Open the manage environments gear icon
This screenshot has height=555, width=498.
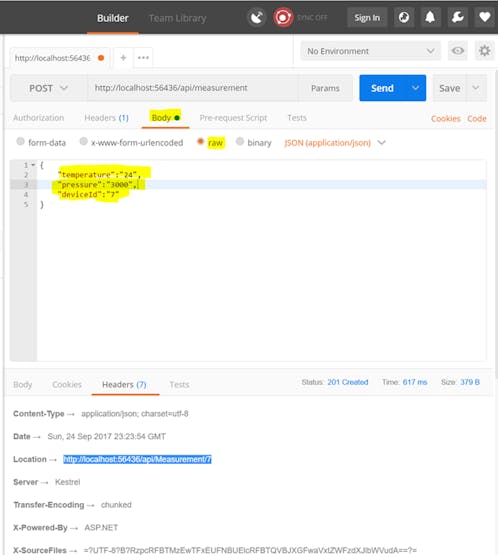point(485,51)
